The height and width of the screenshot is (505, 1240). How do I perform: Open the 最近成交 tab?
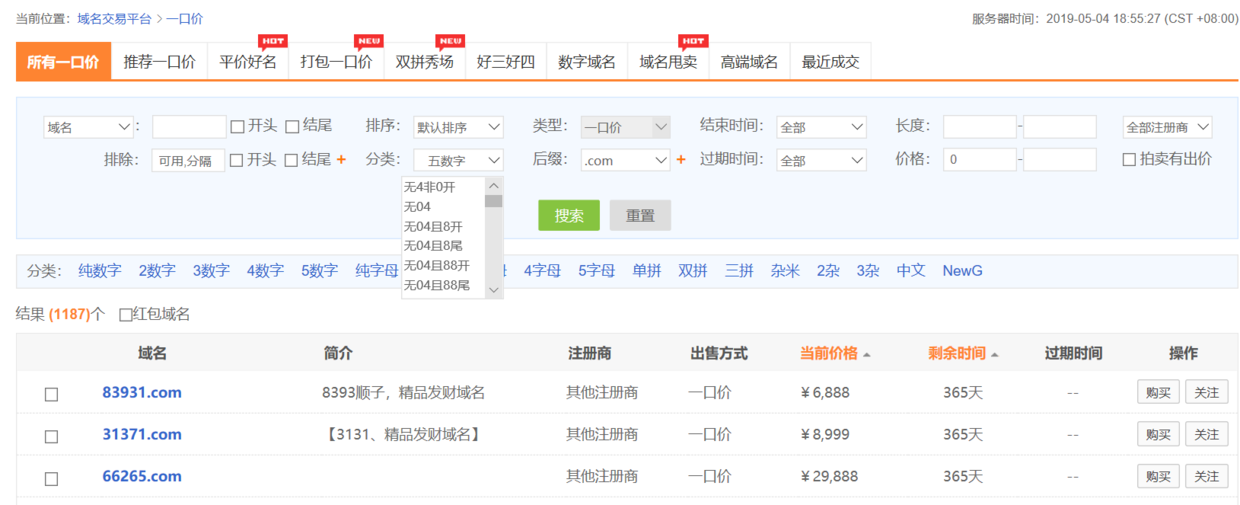pyautogui.click(x=830, y=62)
